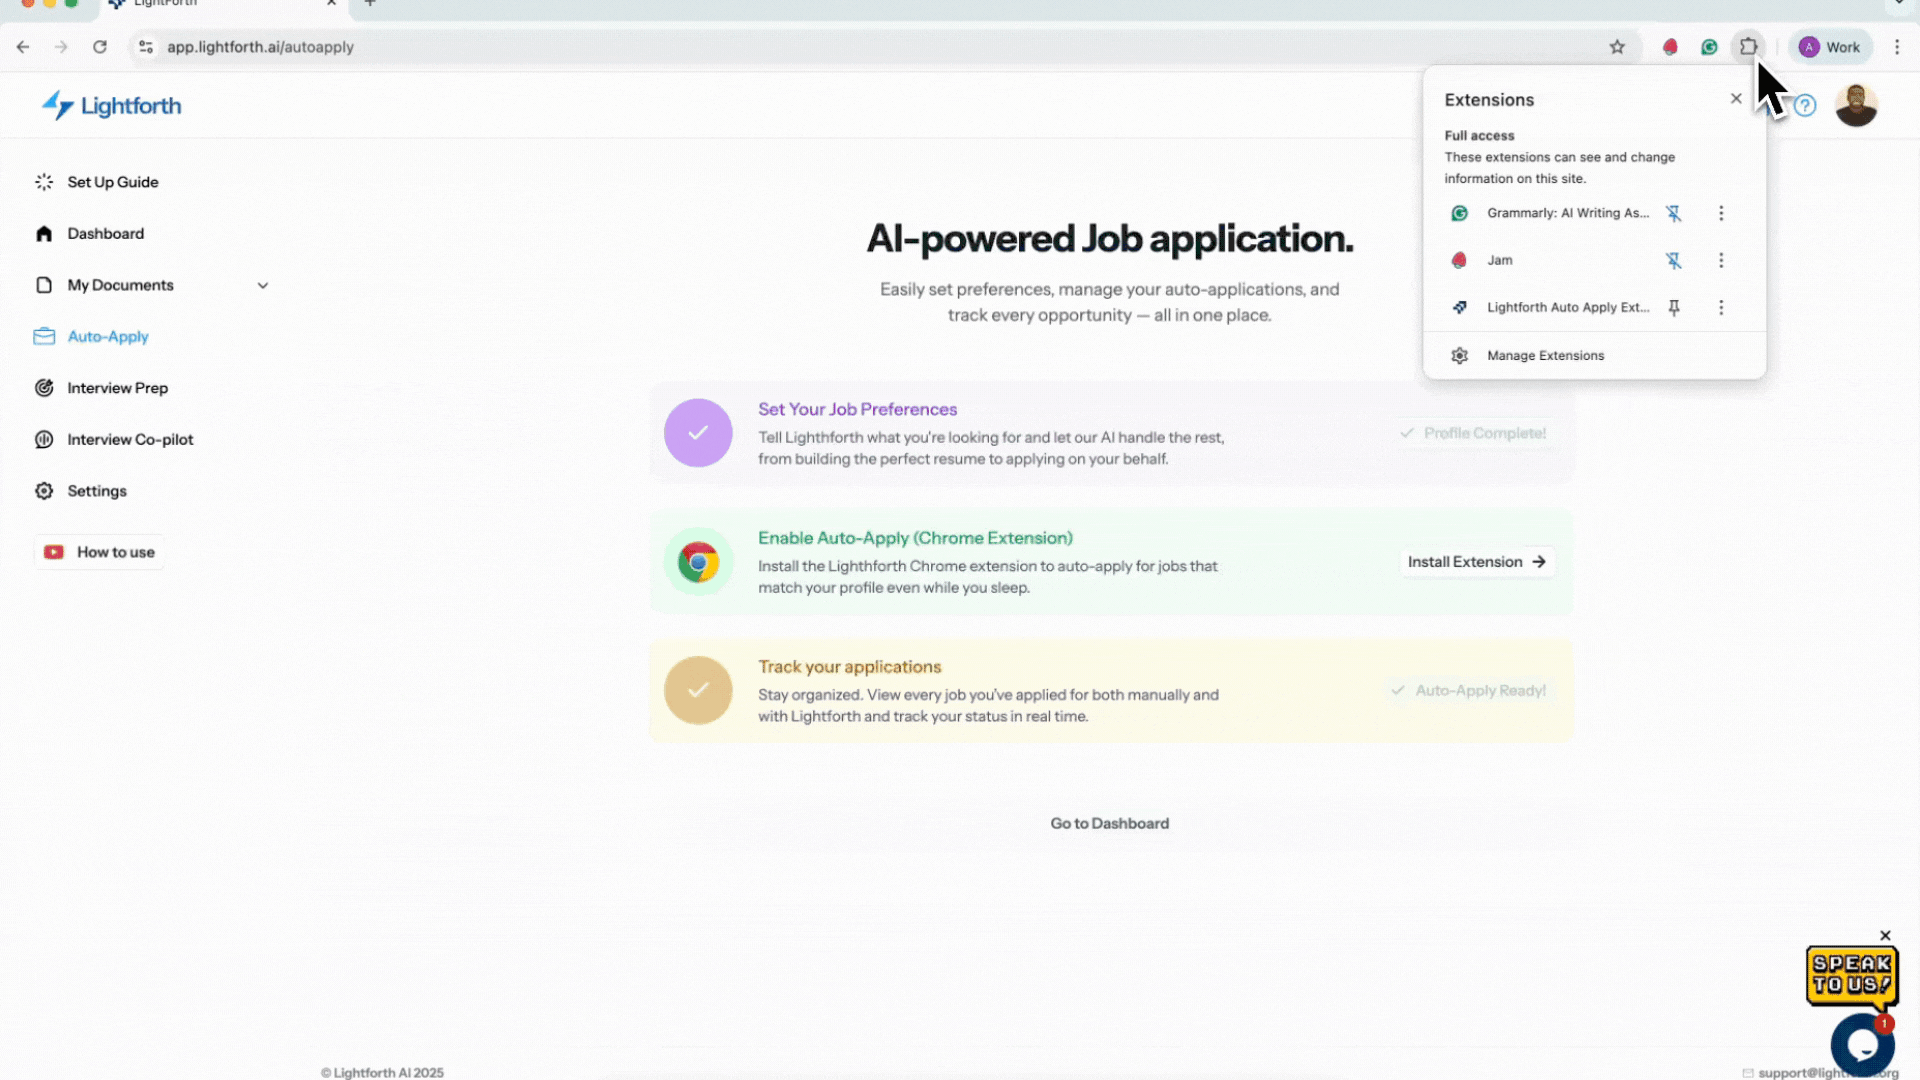Image resolution: width=1920 pixels, height=1080 pixels.
Task: Open the Auto-Apply sidebar section
Action: pyautogui.click(x=107, y=336)
